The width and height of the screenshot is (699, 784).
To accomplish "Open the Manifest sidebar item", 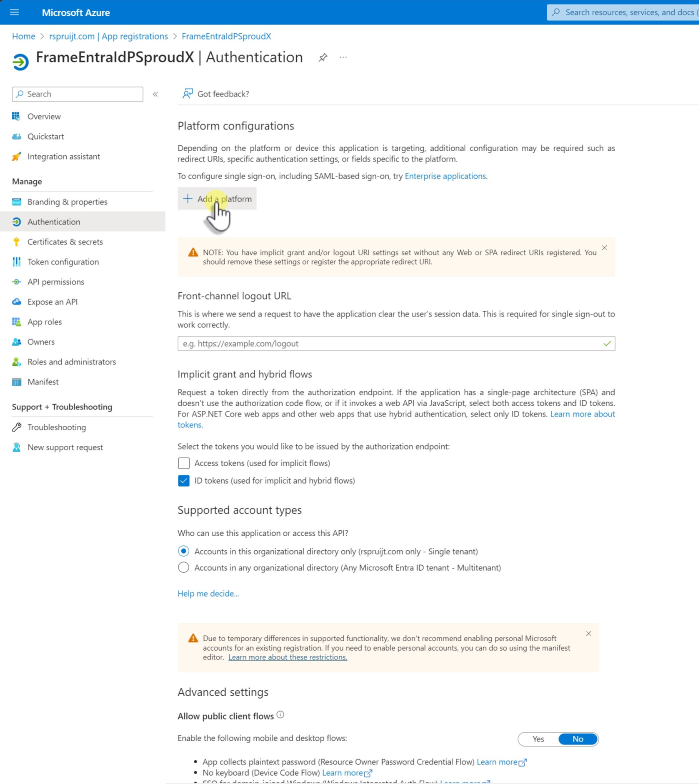I will [x=43, y=382].
